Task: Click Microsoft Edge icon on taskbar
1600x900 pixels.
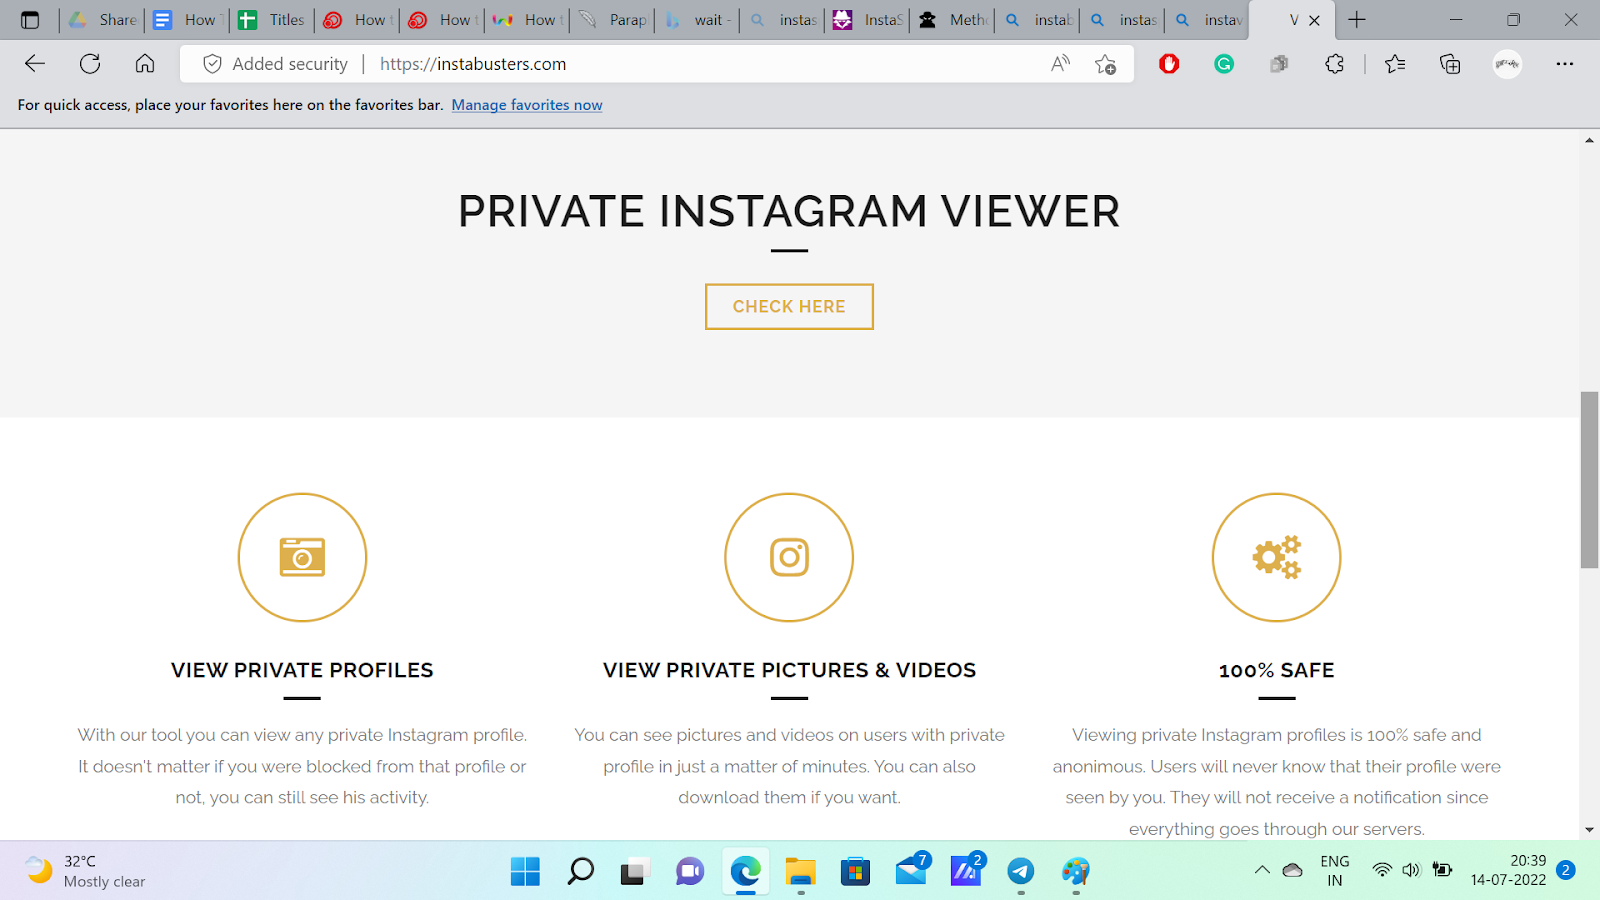Action: 745,871
